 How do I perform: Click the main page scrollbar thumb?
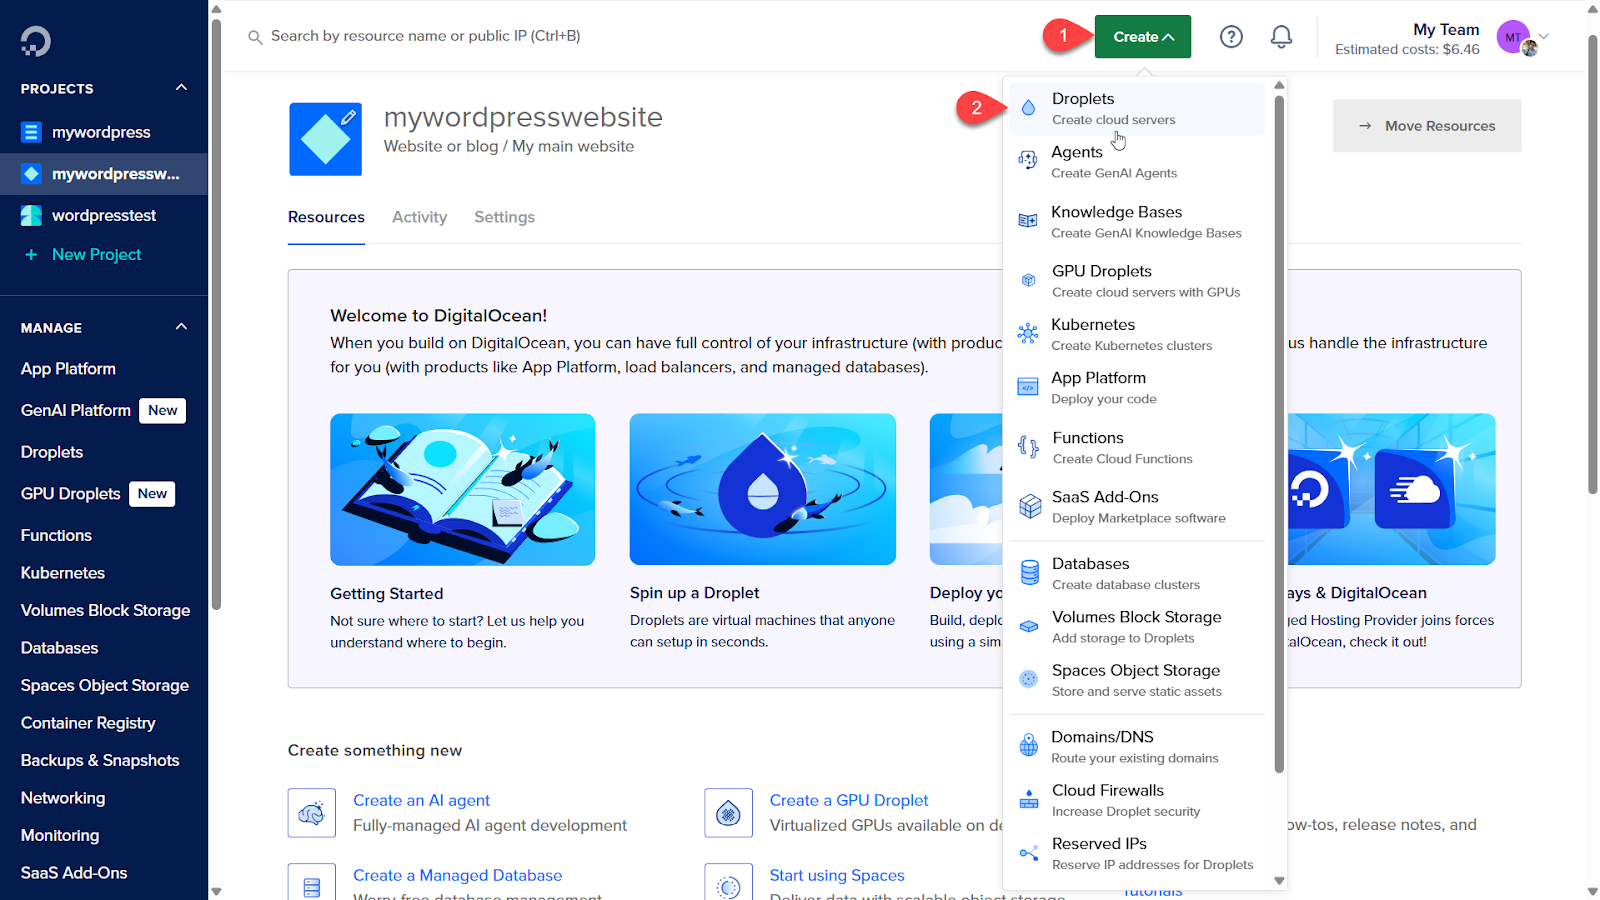click(1593, 265)
